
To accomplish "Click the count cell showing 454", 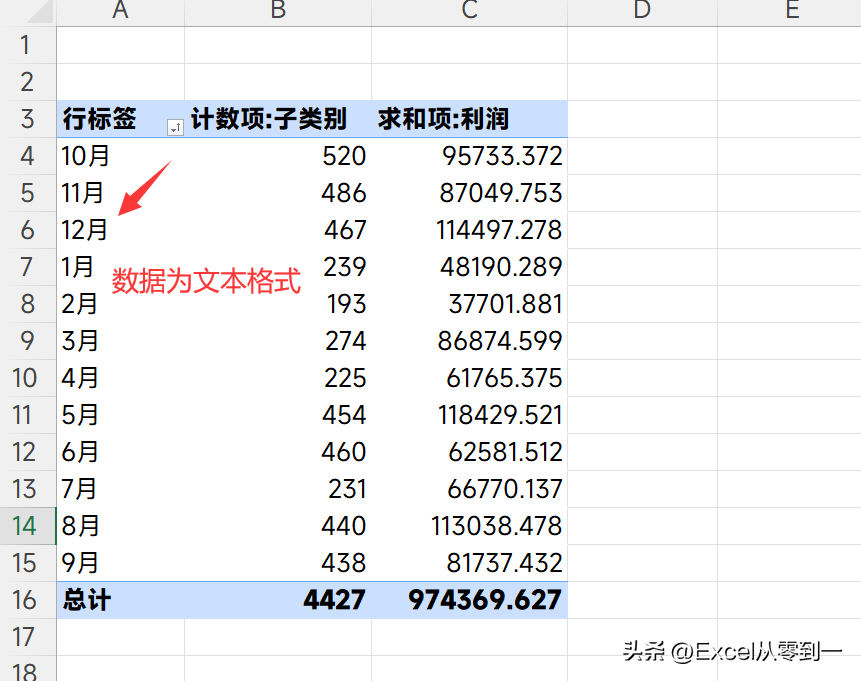I will 278,415.
